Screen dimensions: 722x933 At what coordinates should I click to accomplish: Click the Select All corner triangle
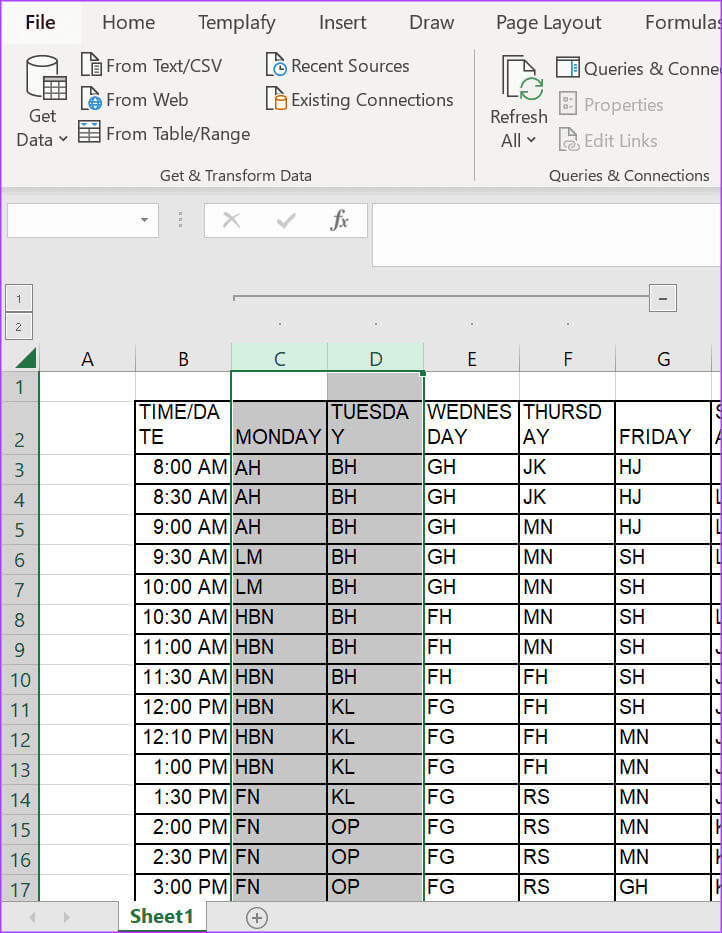[25, 359]
